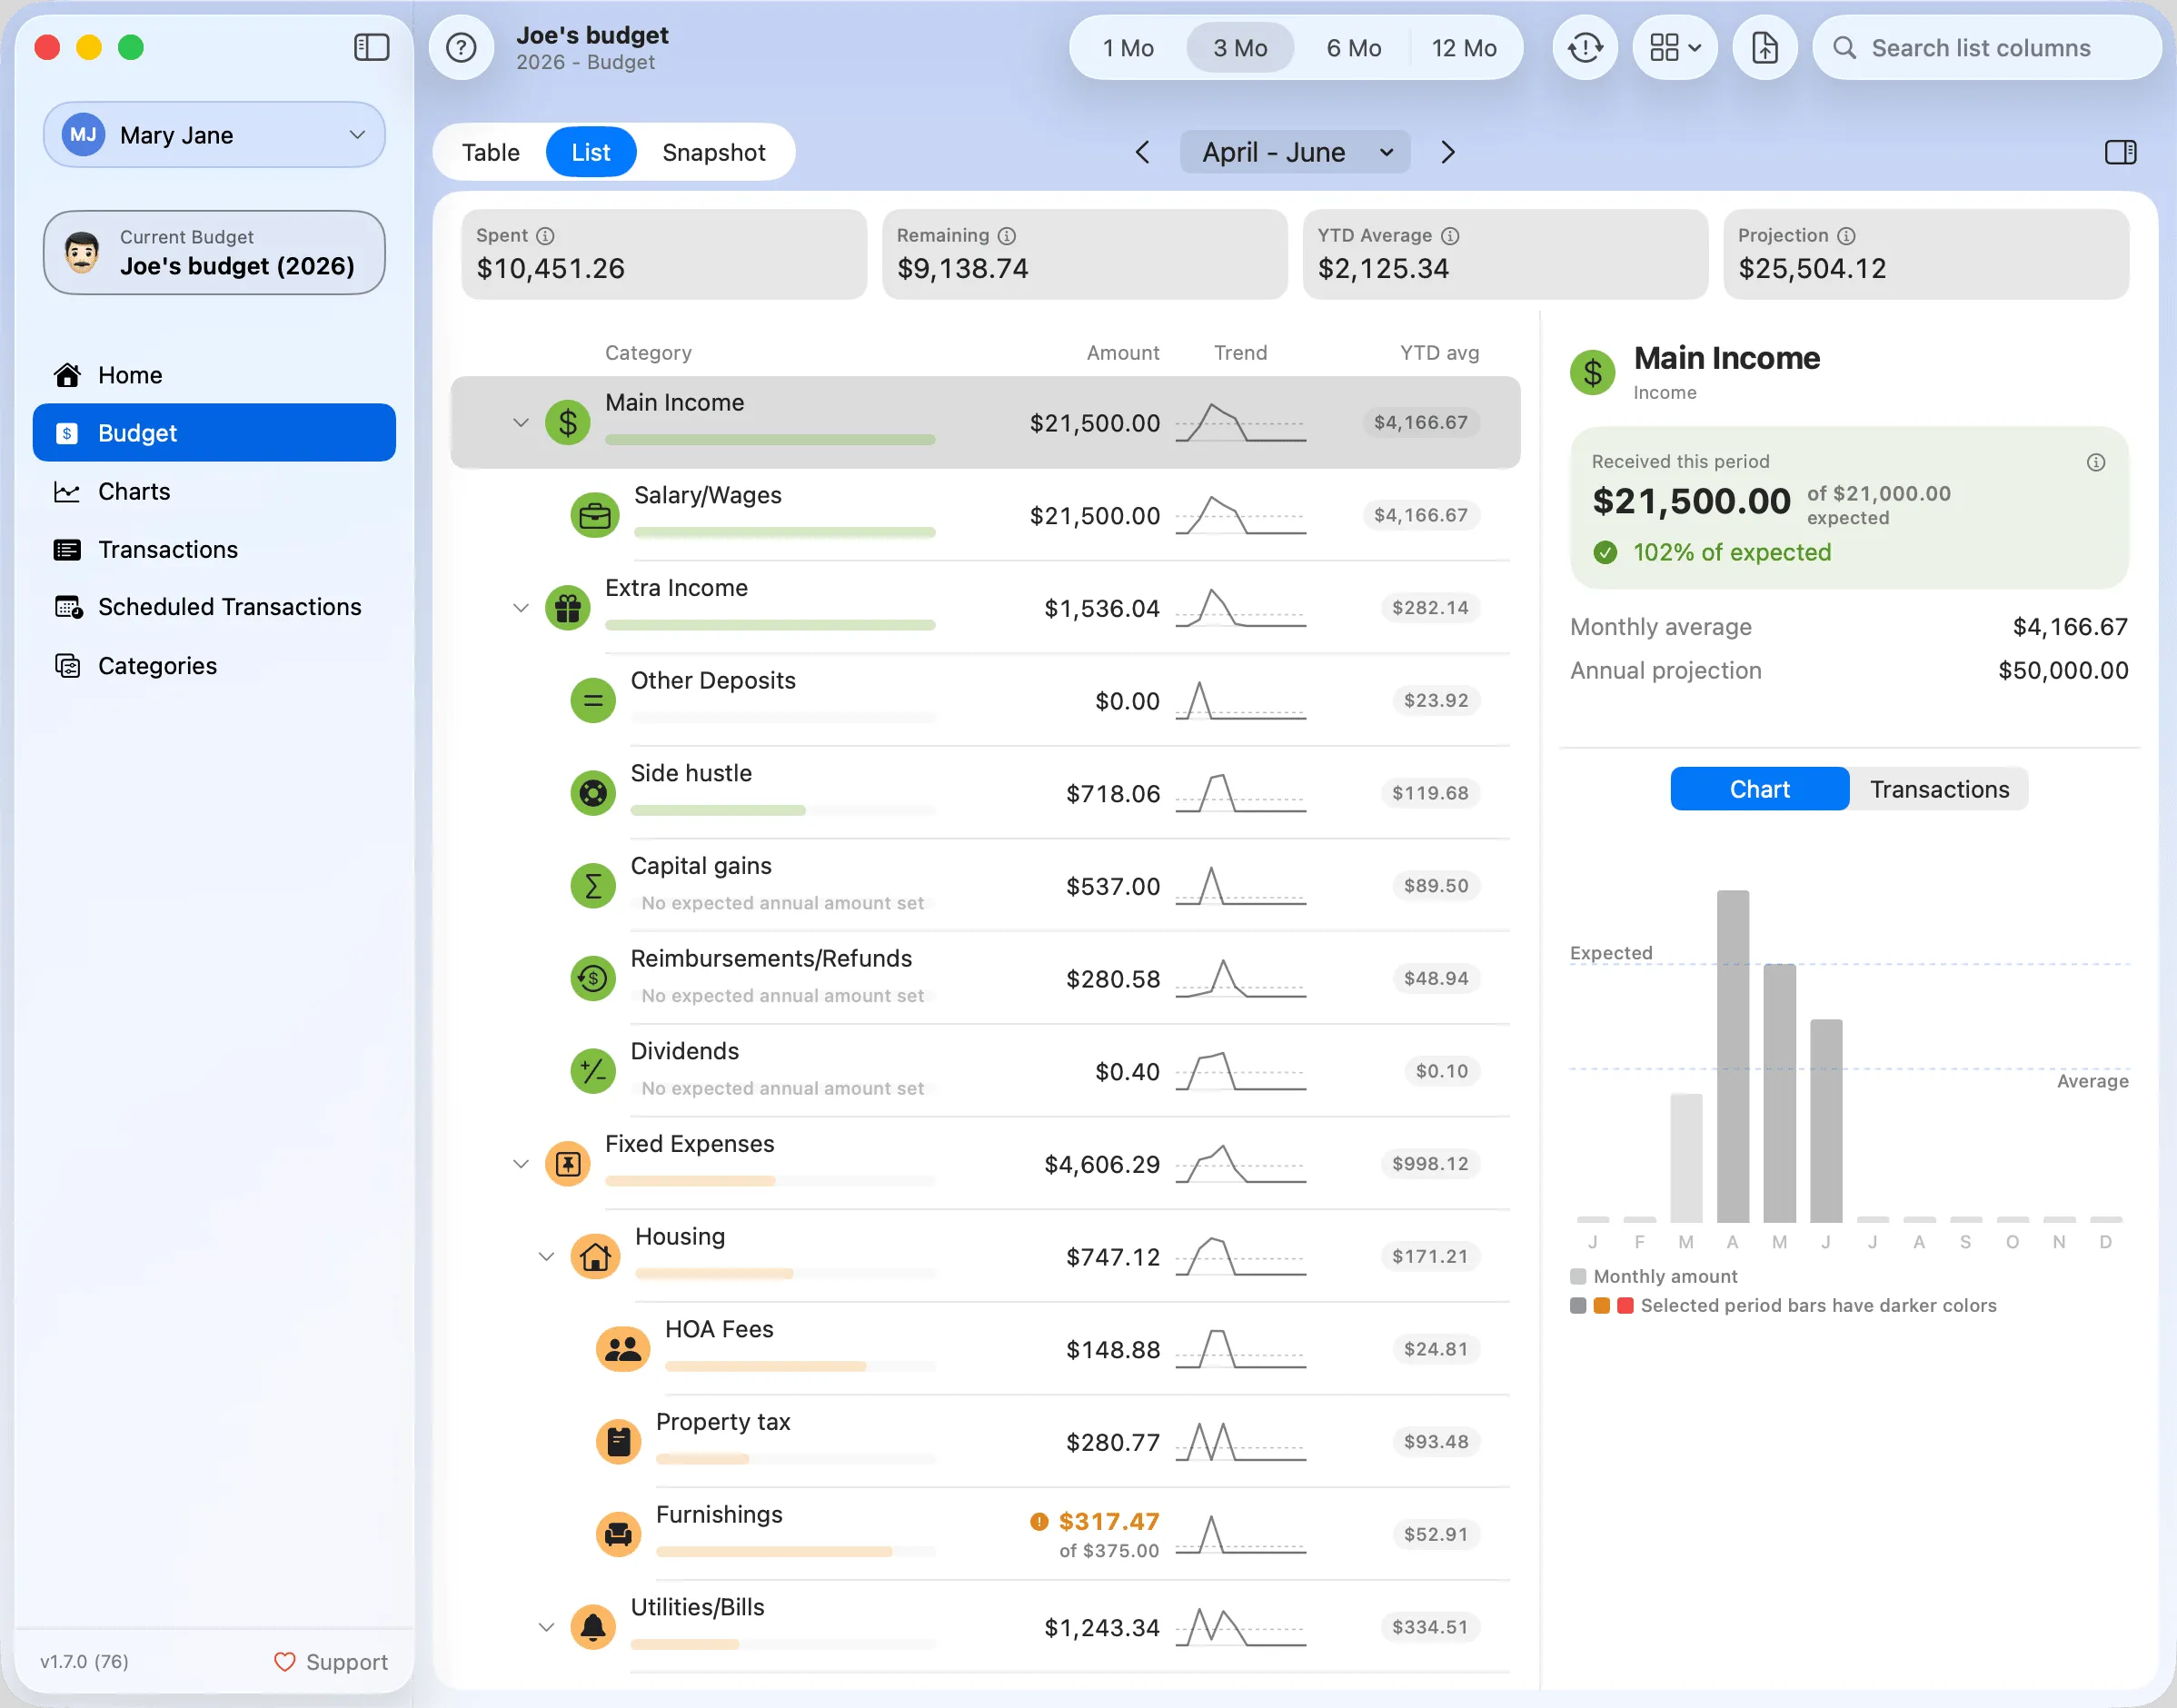Click the YTD avg column header
Screen dimensions: 2177x1708
click(x=1439, y=353)
